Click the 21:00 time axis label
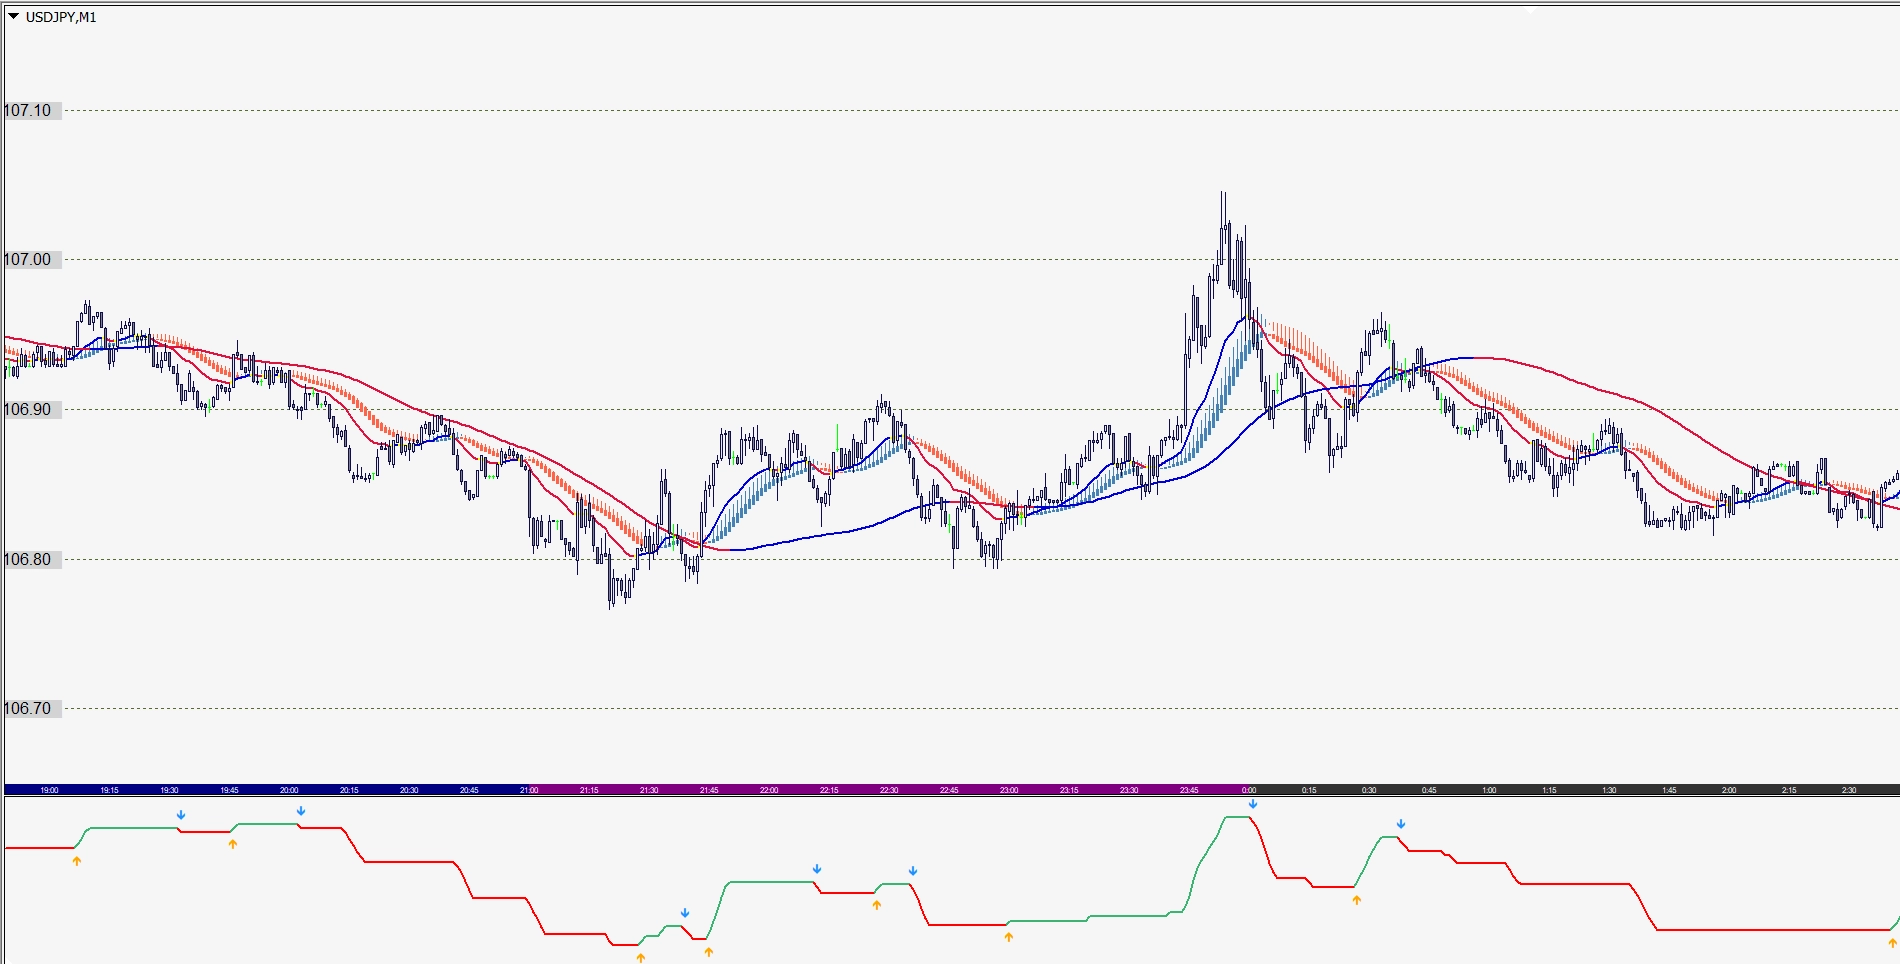 point(529,790)
